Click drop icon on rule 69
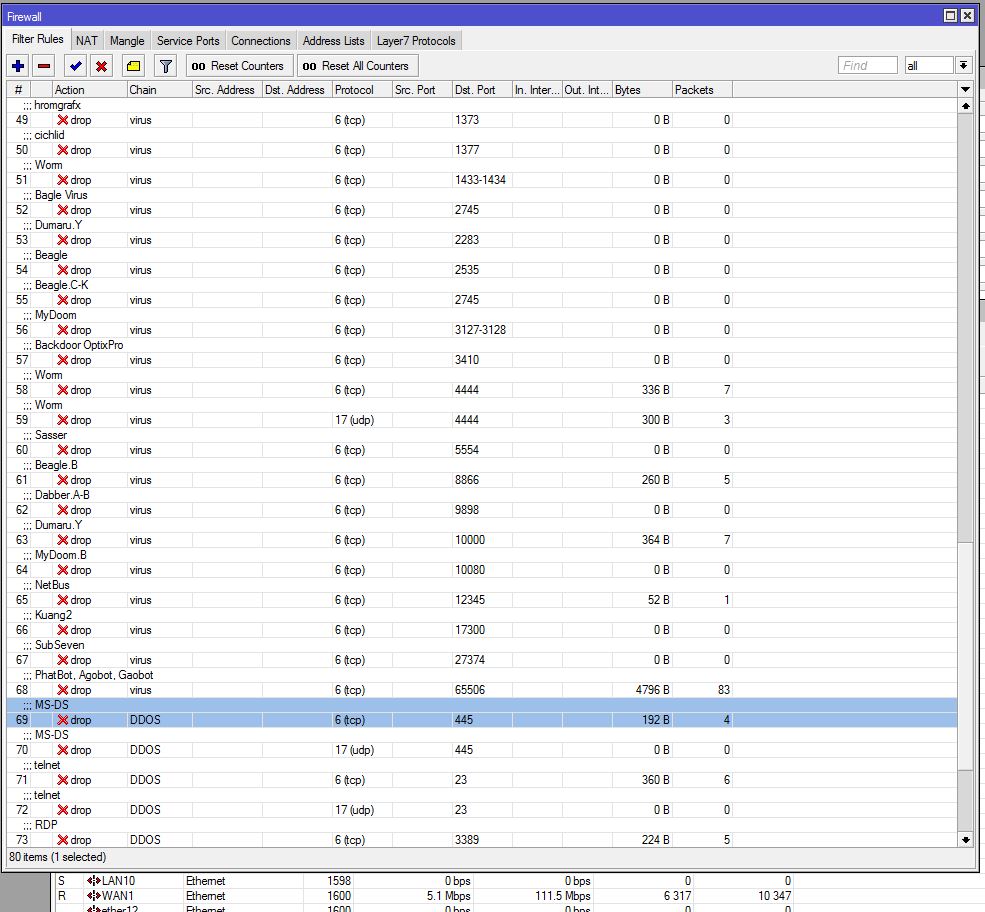This screenshot has height=912, width=985. [x=62, y=720]
